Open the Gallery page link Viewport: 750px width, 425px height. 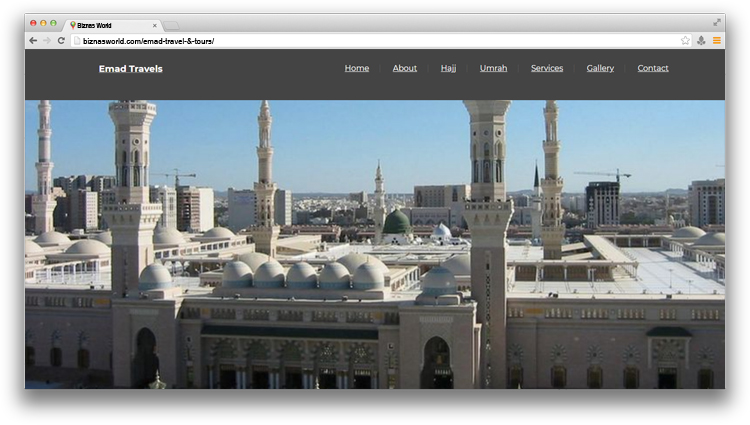600,68
